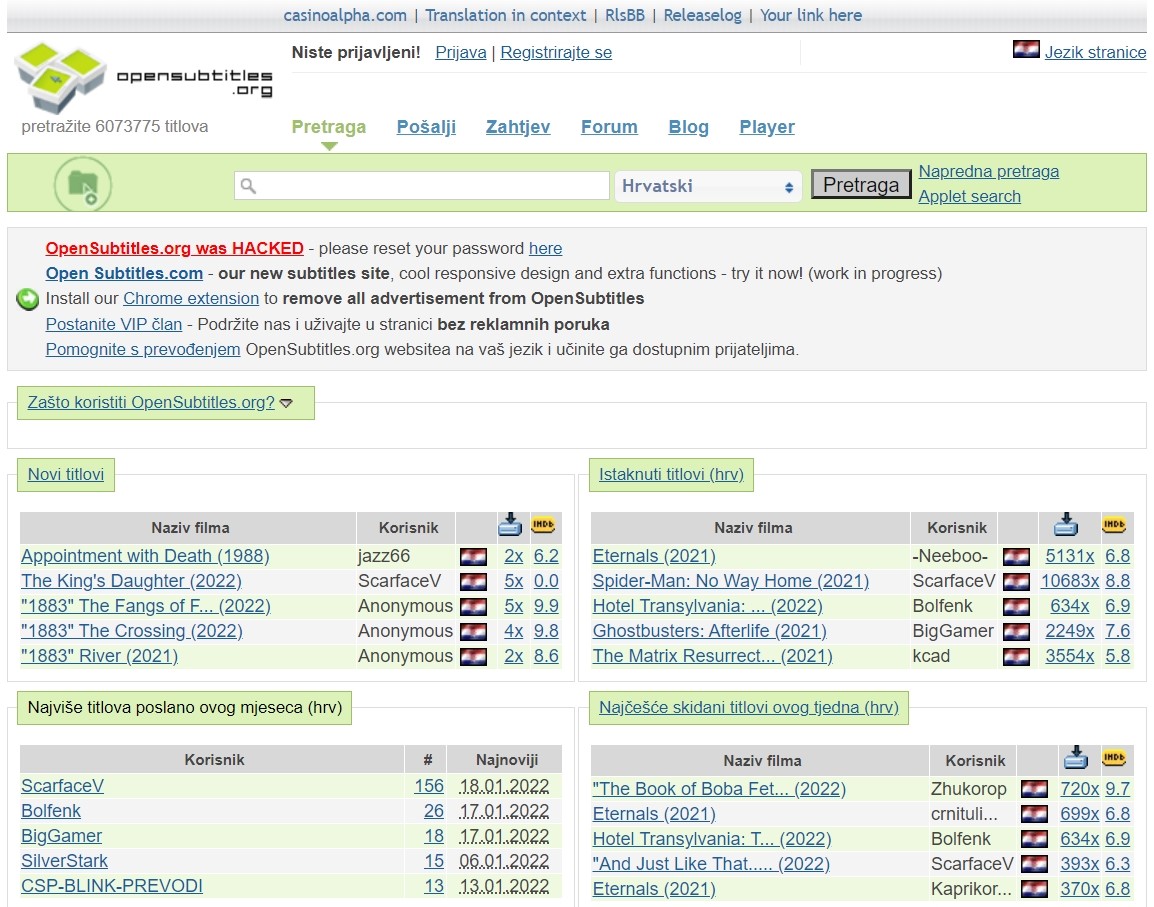Click flag in "1883" The Fangs of F... row
This screenshot has height=907, width=1154.
coord(473,607)
